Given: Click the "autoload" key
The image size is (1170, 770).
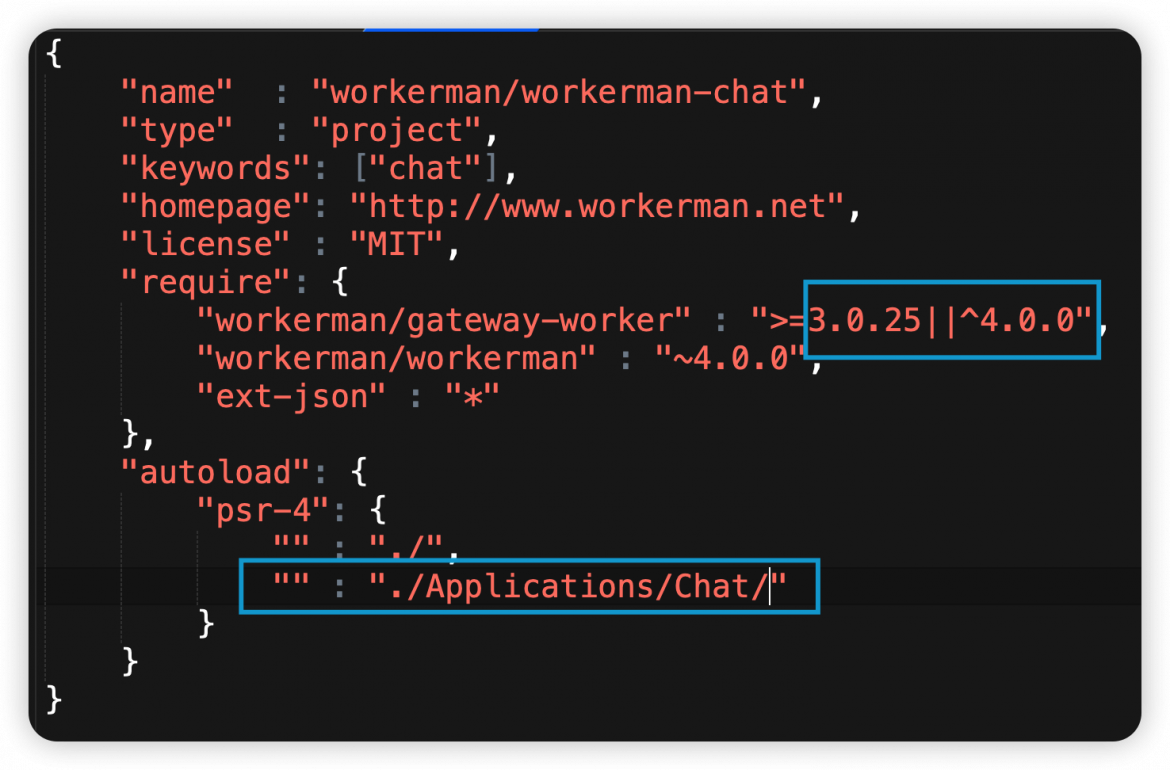Looking at the screenshot, I should point(215,473).
